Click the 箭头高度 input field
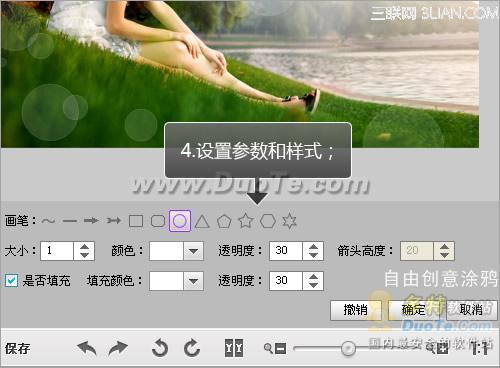 coord(417,251)
